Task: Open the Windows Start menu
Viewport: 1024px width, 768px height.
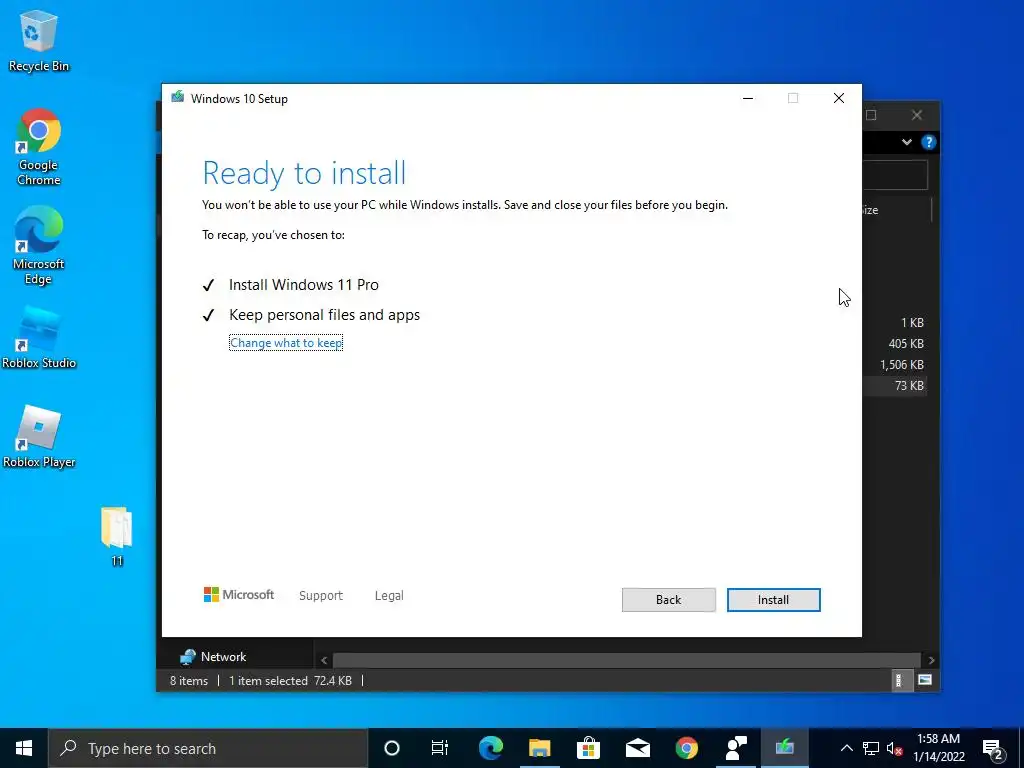Action: click(24, 748)
